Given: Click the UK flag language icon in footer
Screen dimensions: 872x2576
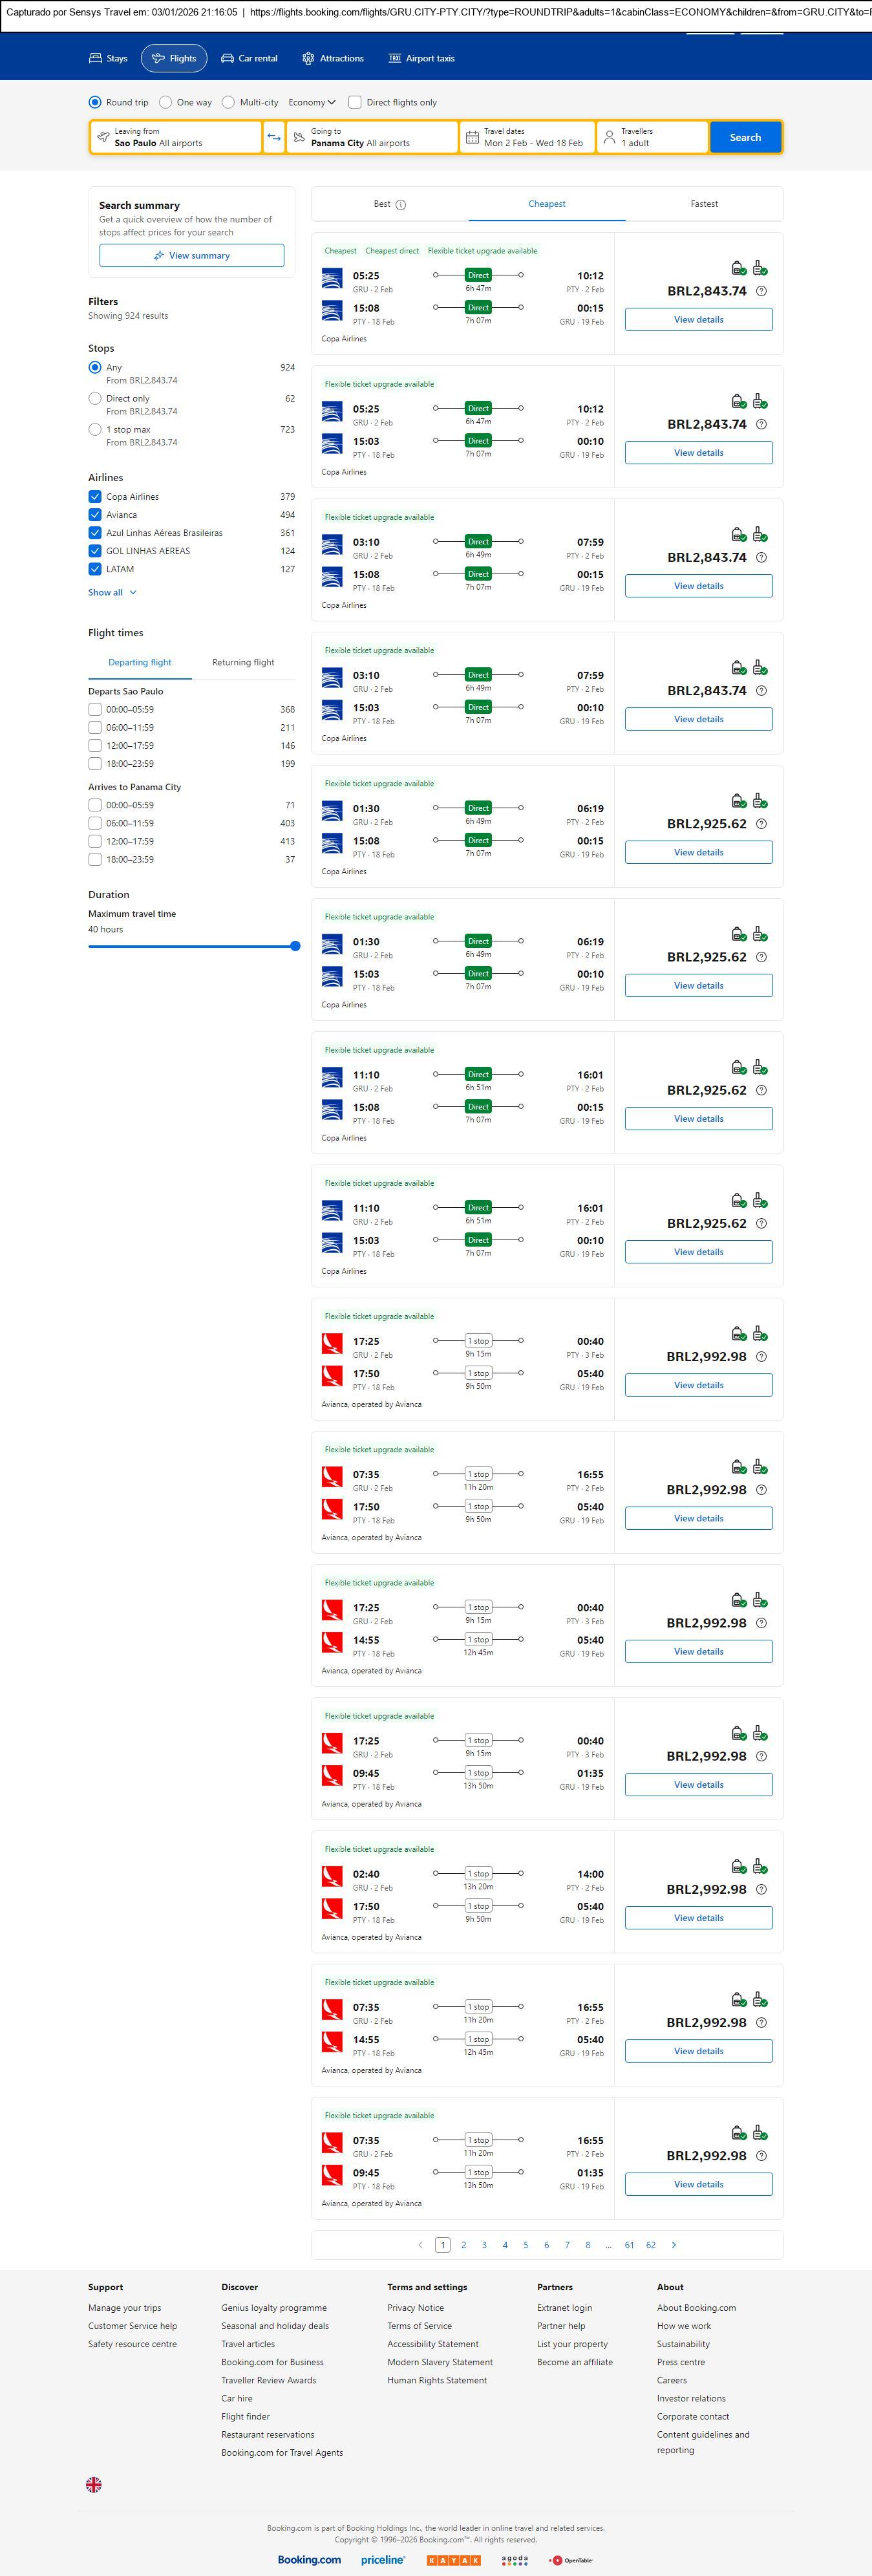Looking at the screenshot, I should click(94, 2484).
